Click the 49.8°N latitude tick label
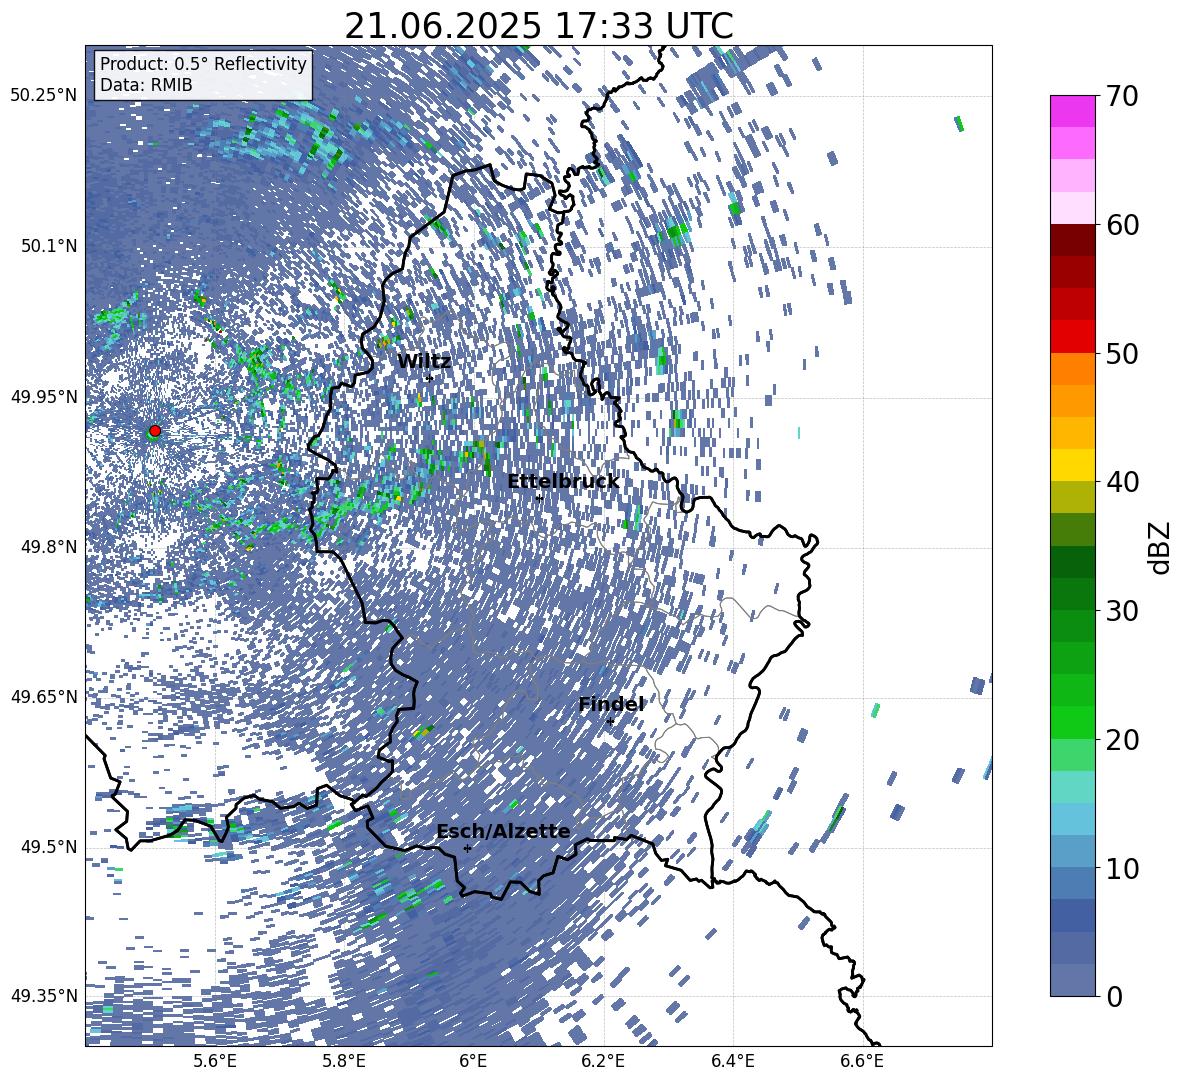1184x1081 pixels. [x=48, y=547]
